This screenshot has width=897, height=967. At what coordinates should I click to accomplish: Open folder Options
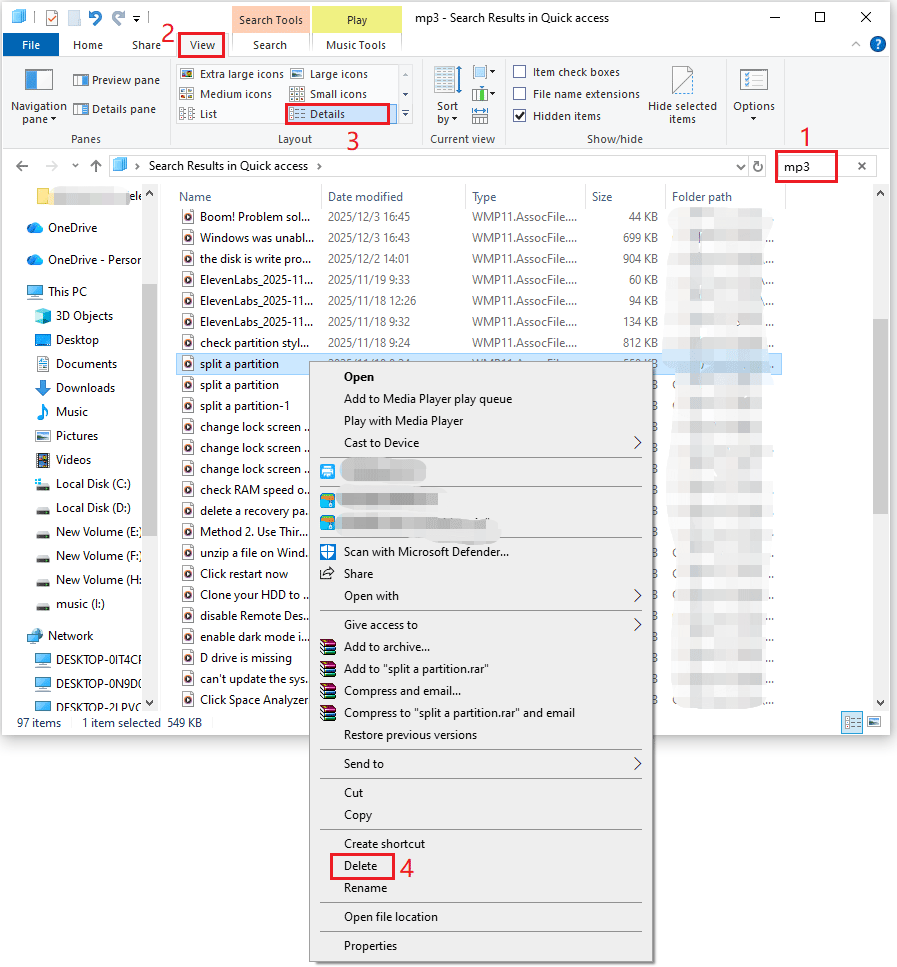point(753,95)
